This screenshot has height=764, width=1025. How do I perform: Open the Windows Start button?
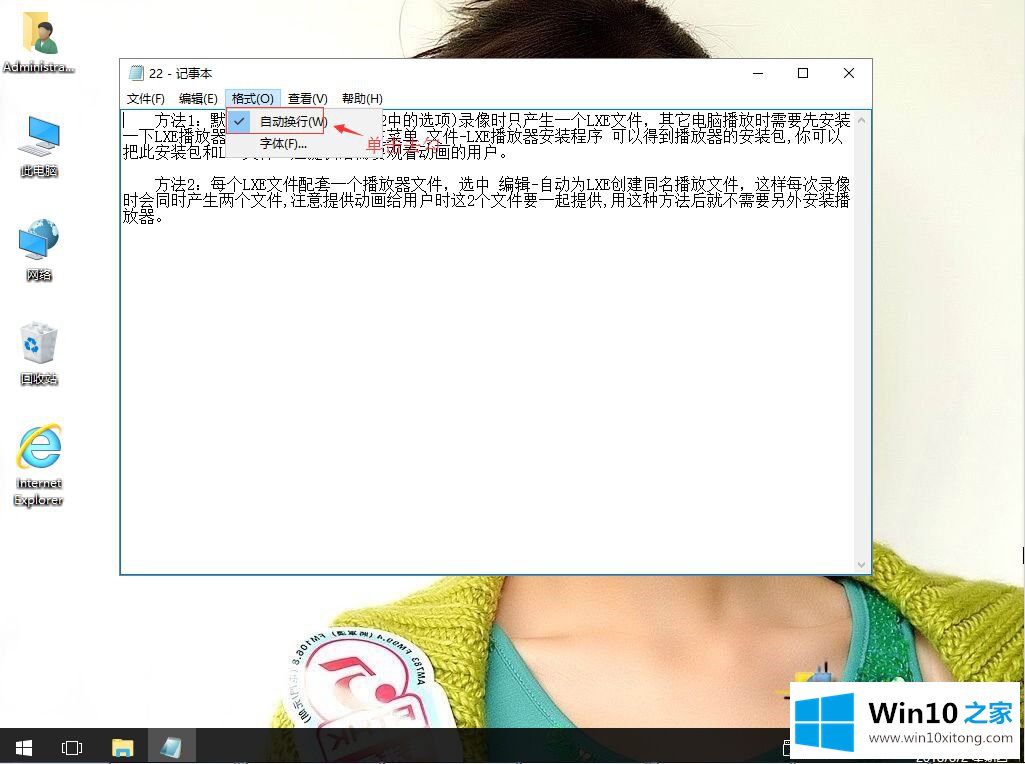tap(24, 746)
